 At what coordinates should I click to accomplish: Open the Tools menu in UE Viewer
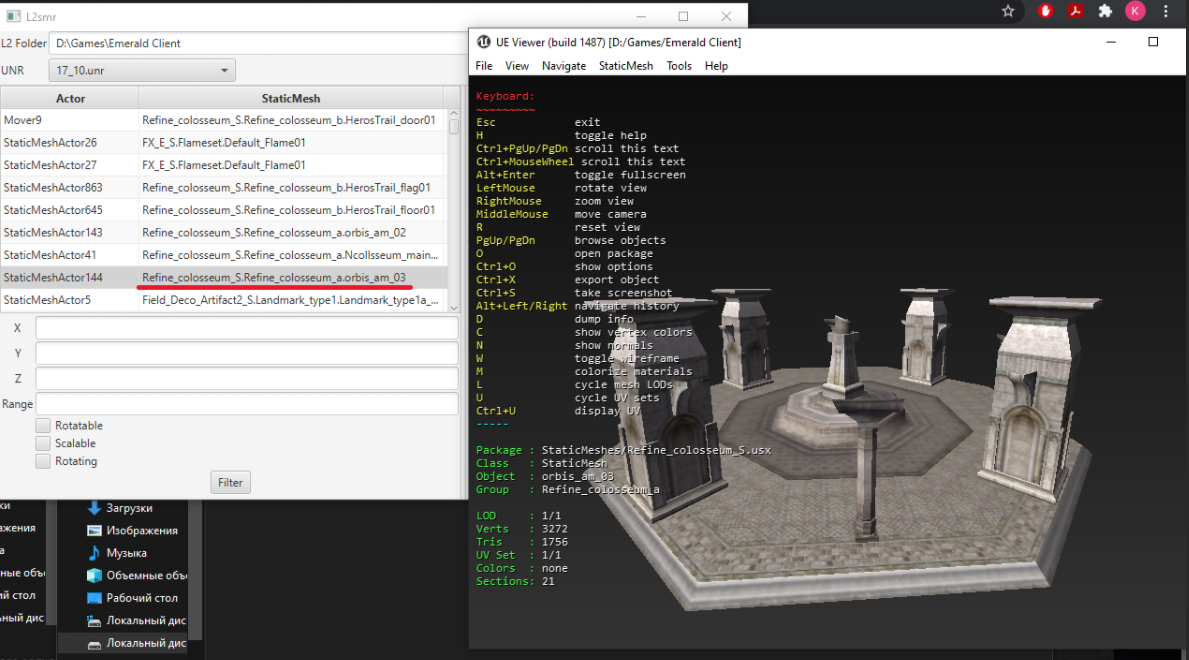pos(679,66)
